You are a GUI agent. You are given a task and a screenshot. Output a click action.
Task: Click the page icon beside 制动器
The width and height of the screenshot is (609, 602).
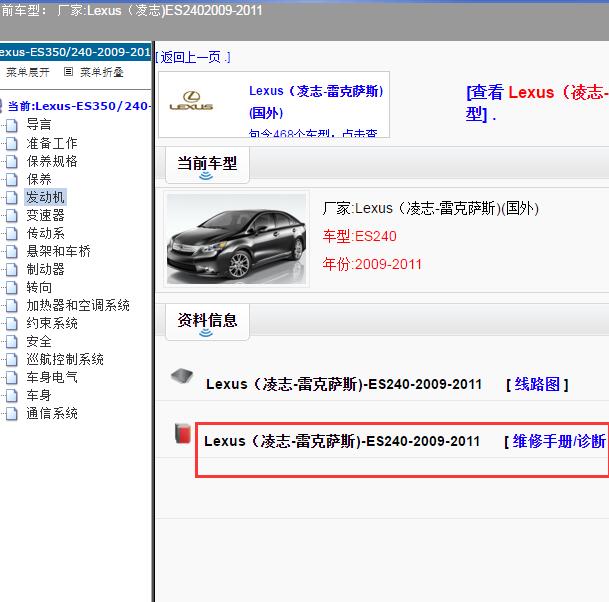click(x=12, y=270)
